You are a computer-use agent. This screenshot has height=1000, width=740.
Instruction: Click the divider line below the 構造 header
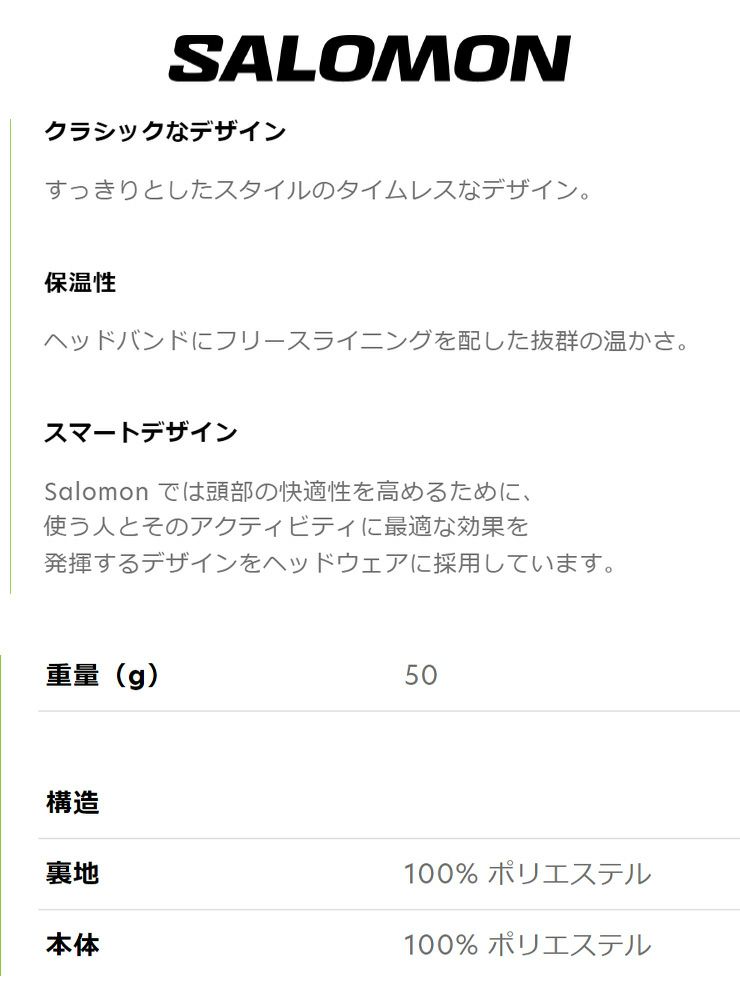pyautogui.click(x=389, y=838)
